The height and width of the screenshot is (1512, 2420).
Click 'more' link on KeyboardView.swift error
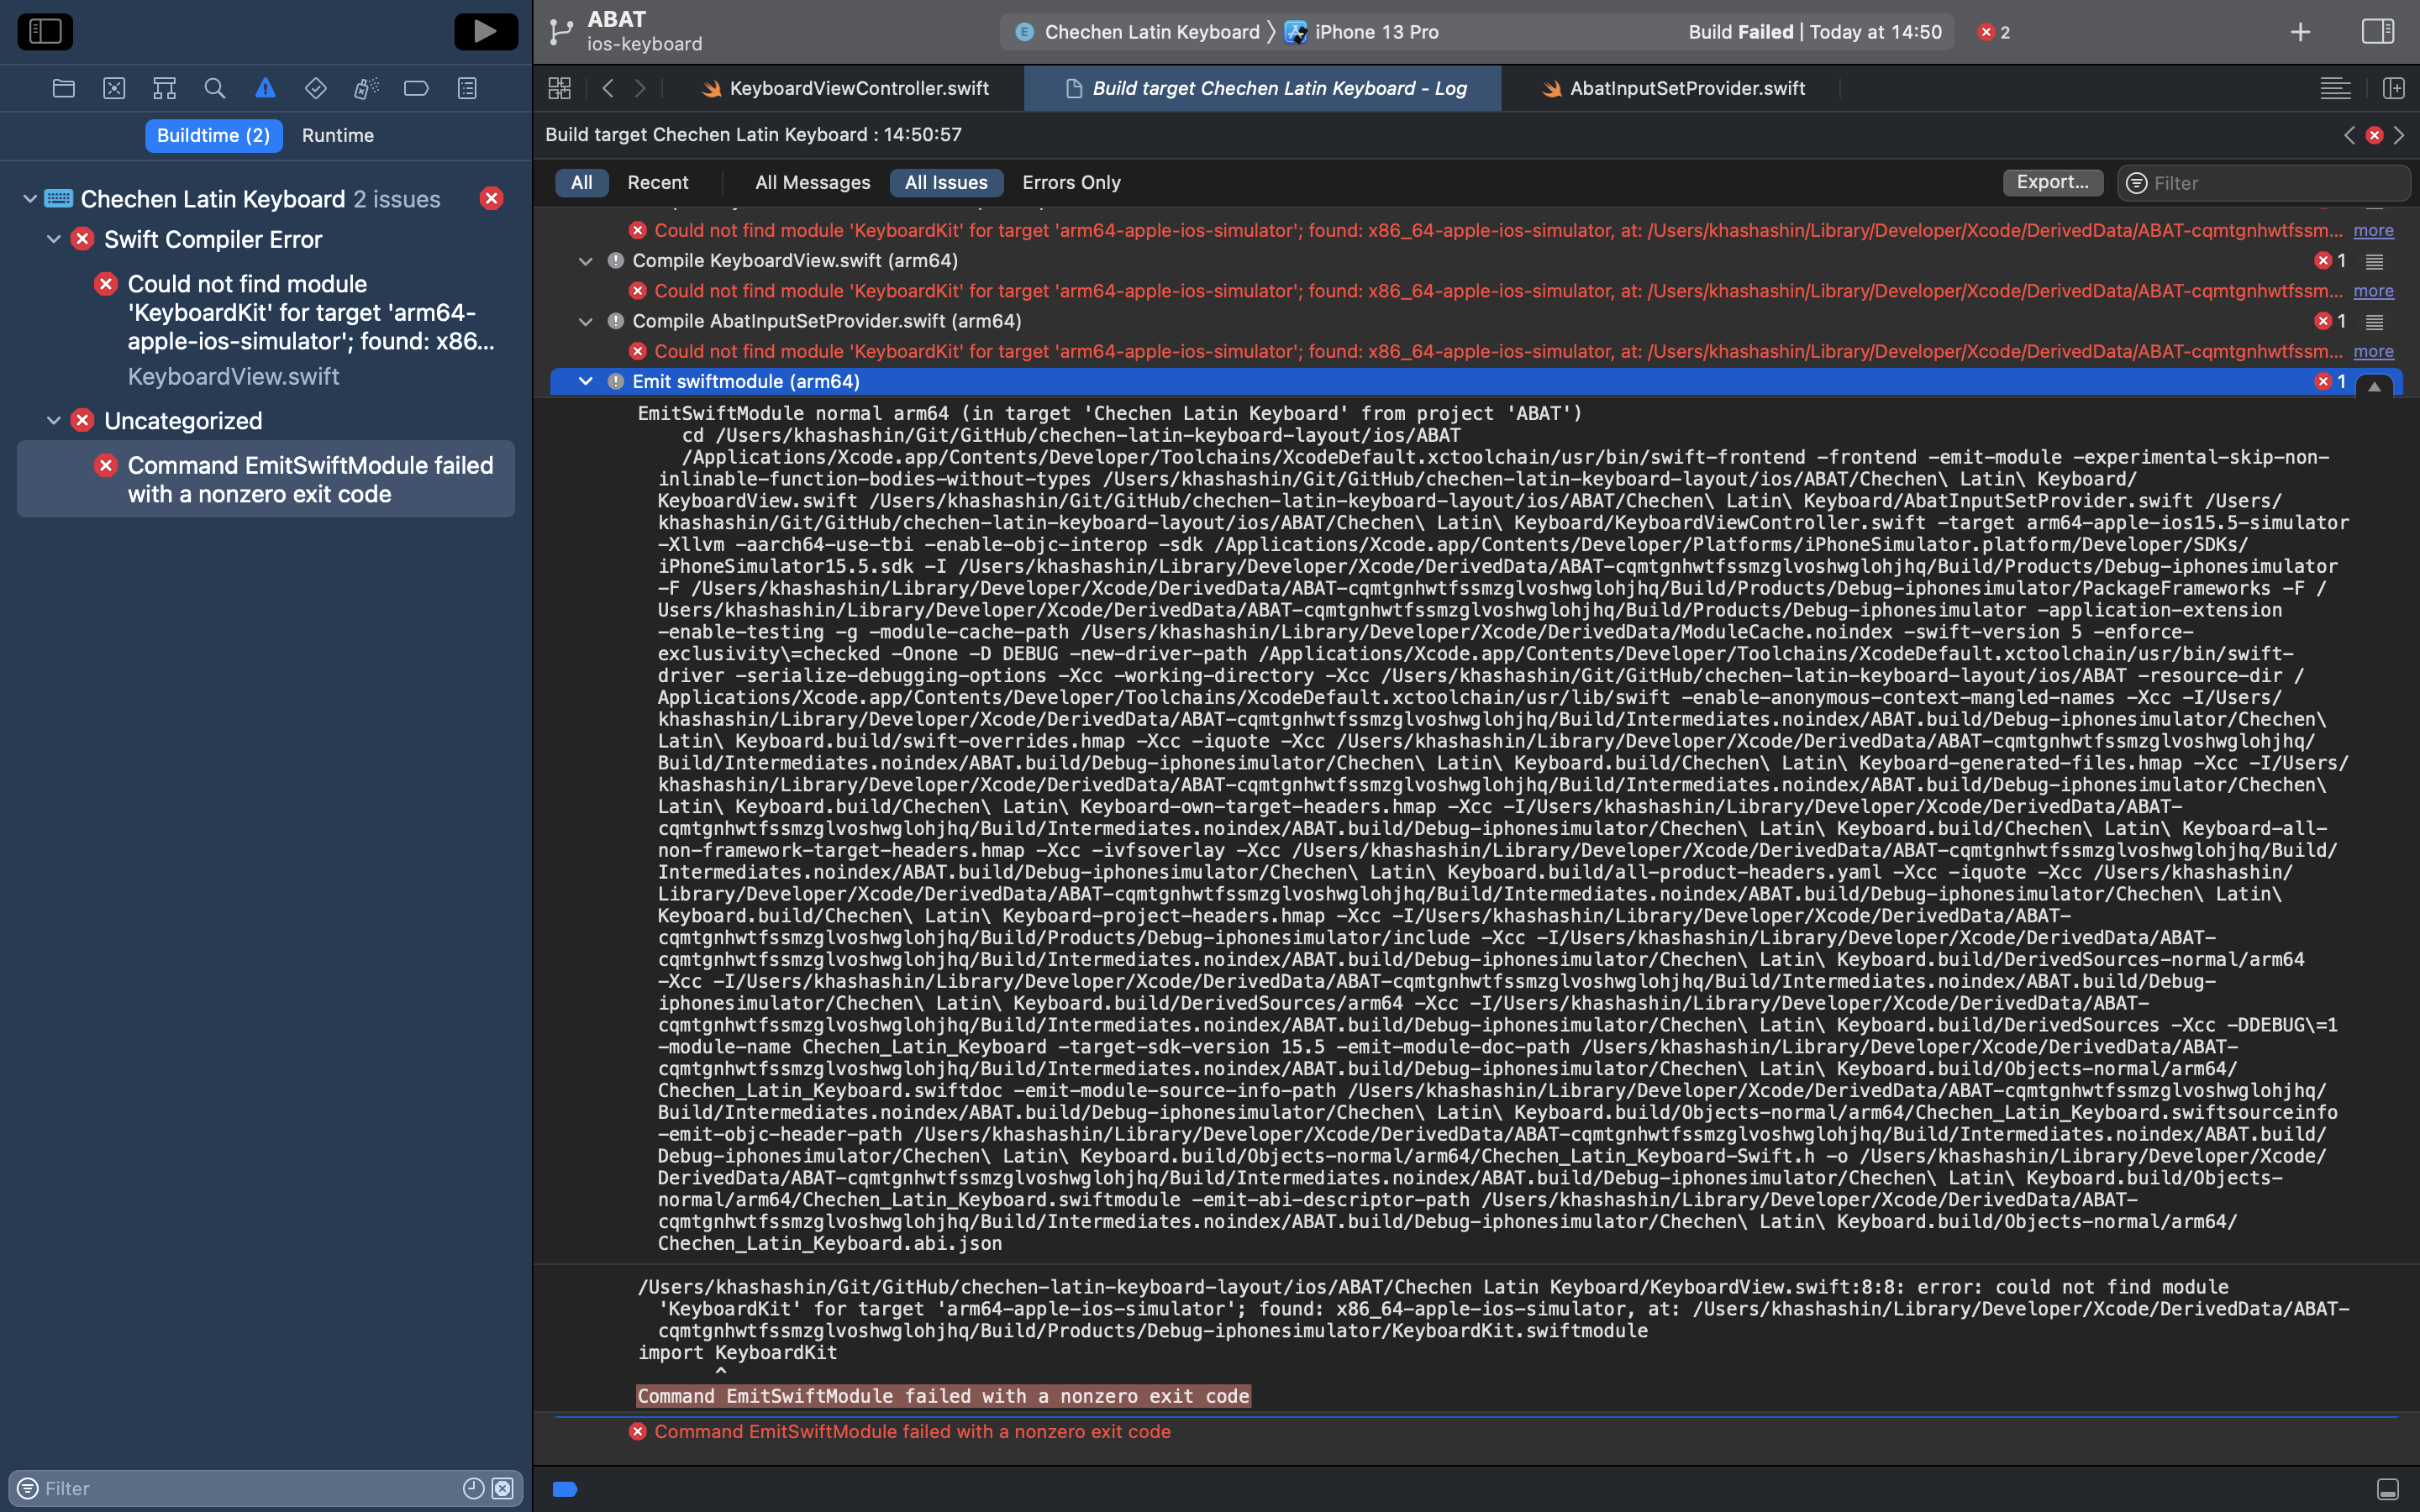click(x=2372, y=291)
